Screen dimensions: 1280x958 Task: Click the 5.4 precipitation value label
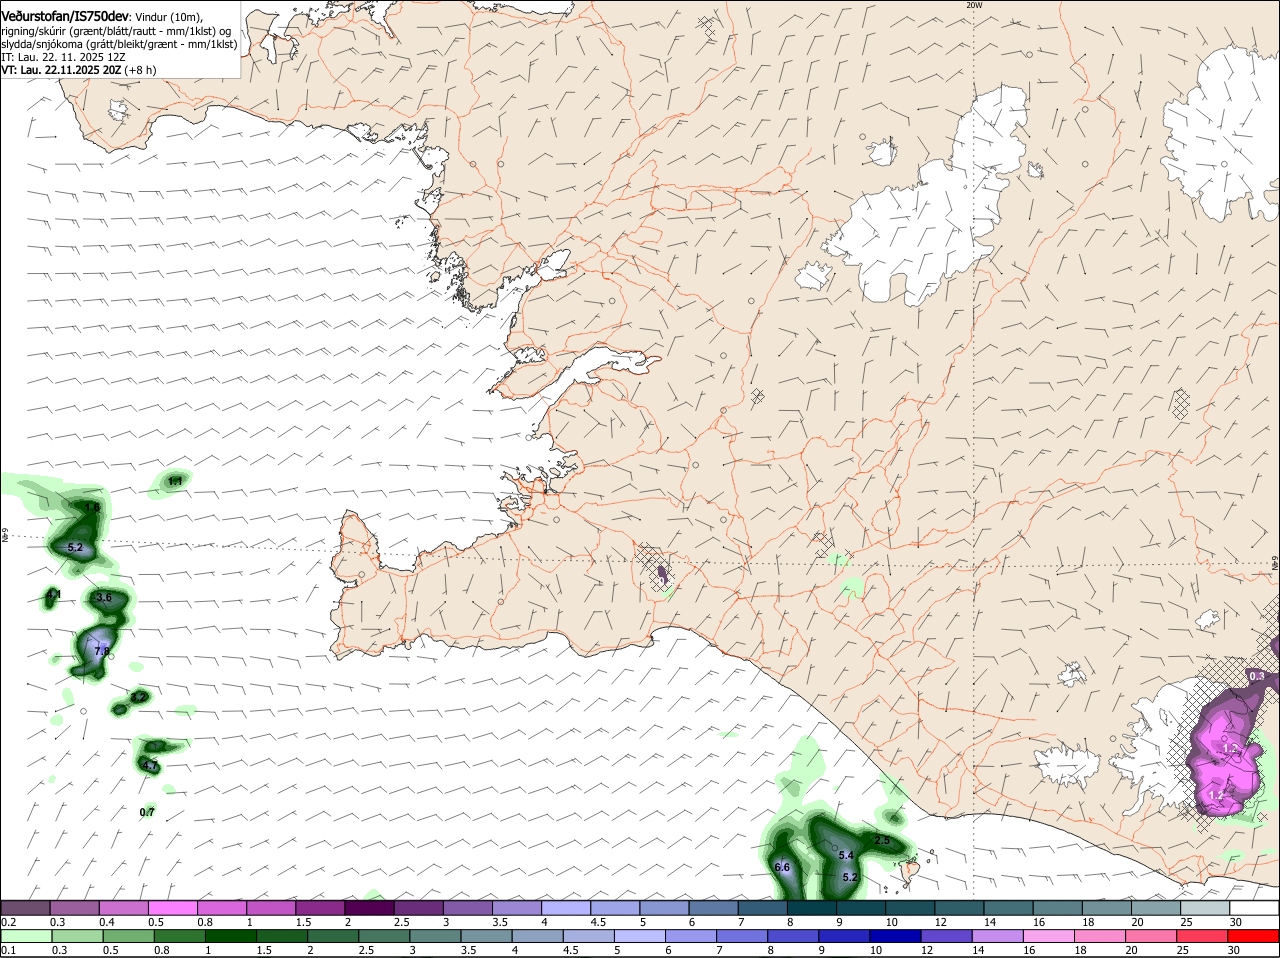(x=845, y=855)
